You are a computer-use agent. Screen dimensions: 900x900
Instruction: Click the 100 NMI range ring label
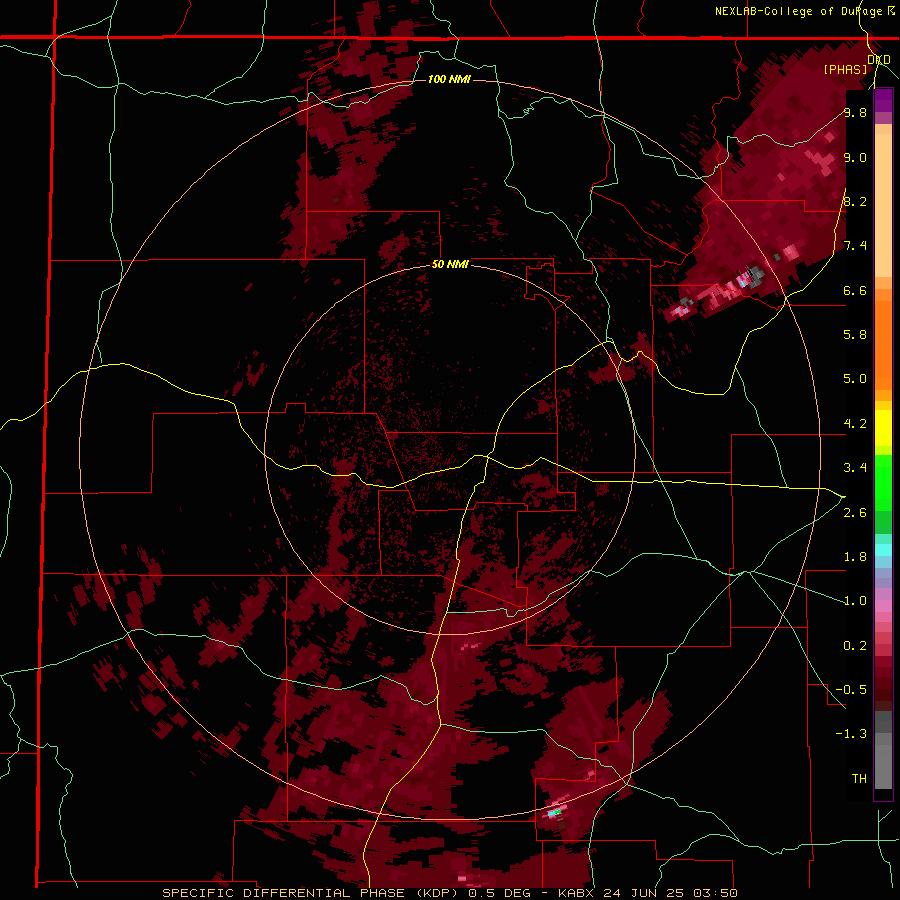click(449, 79)
